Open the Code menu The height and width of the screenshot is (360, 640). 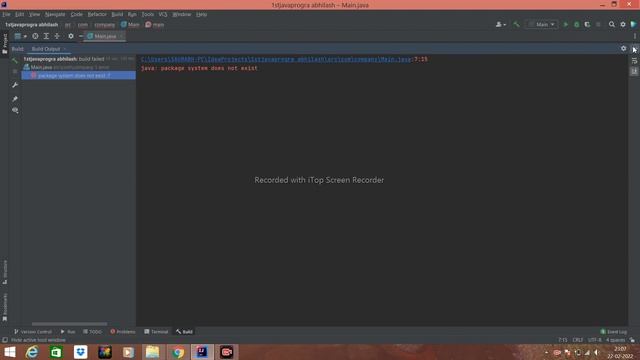[x=77, y=14]
